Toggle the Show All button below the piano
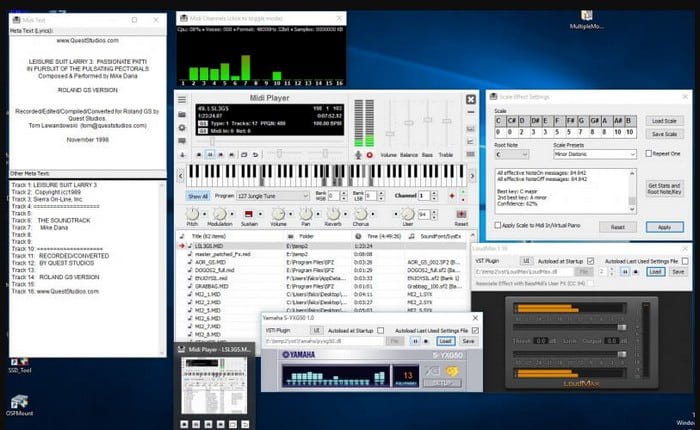Viewport: 700px width, 430px height. 197,196
